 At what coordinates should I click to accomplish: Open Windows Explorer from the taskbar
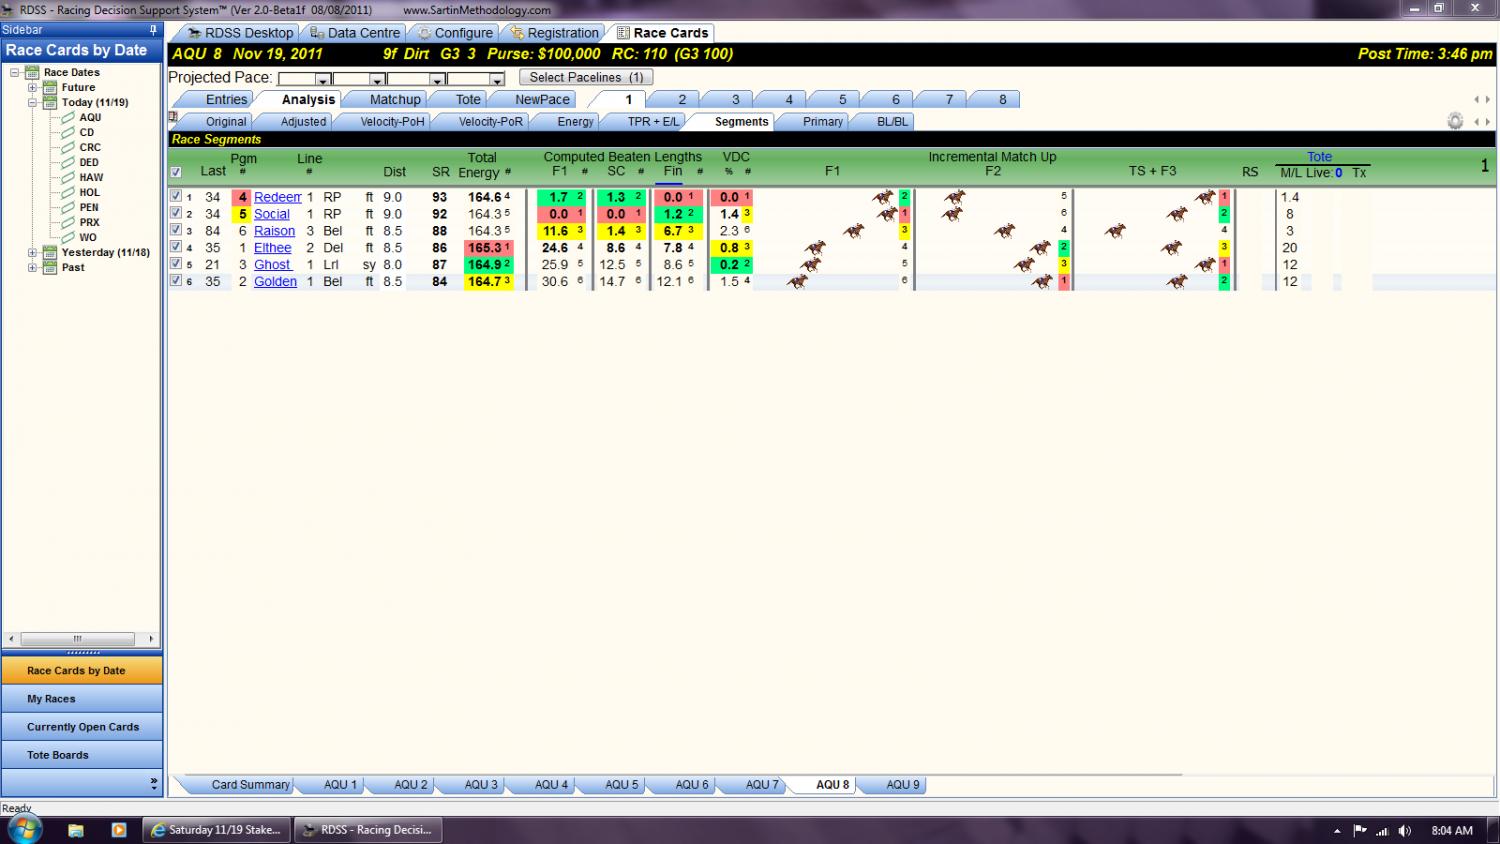point(76,830)
